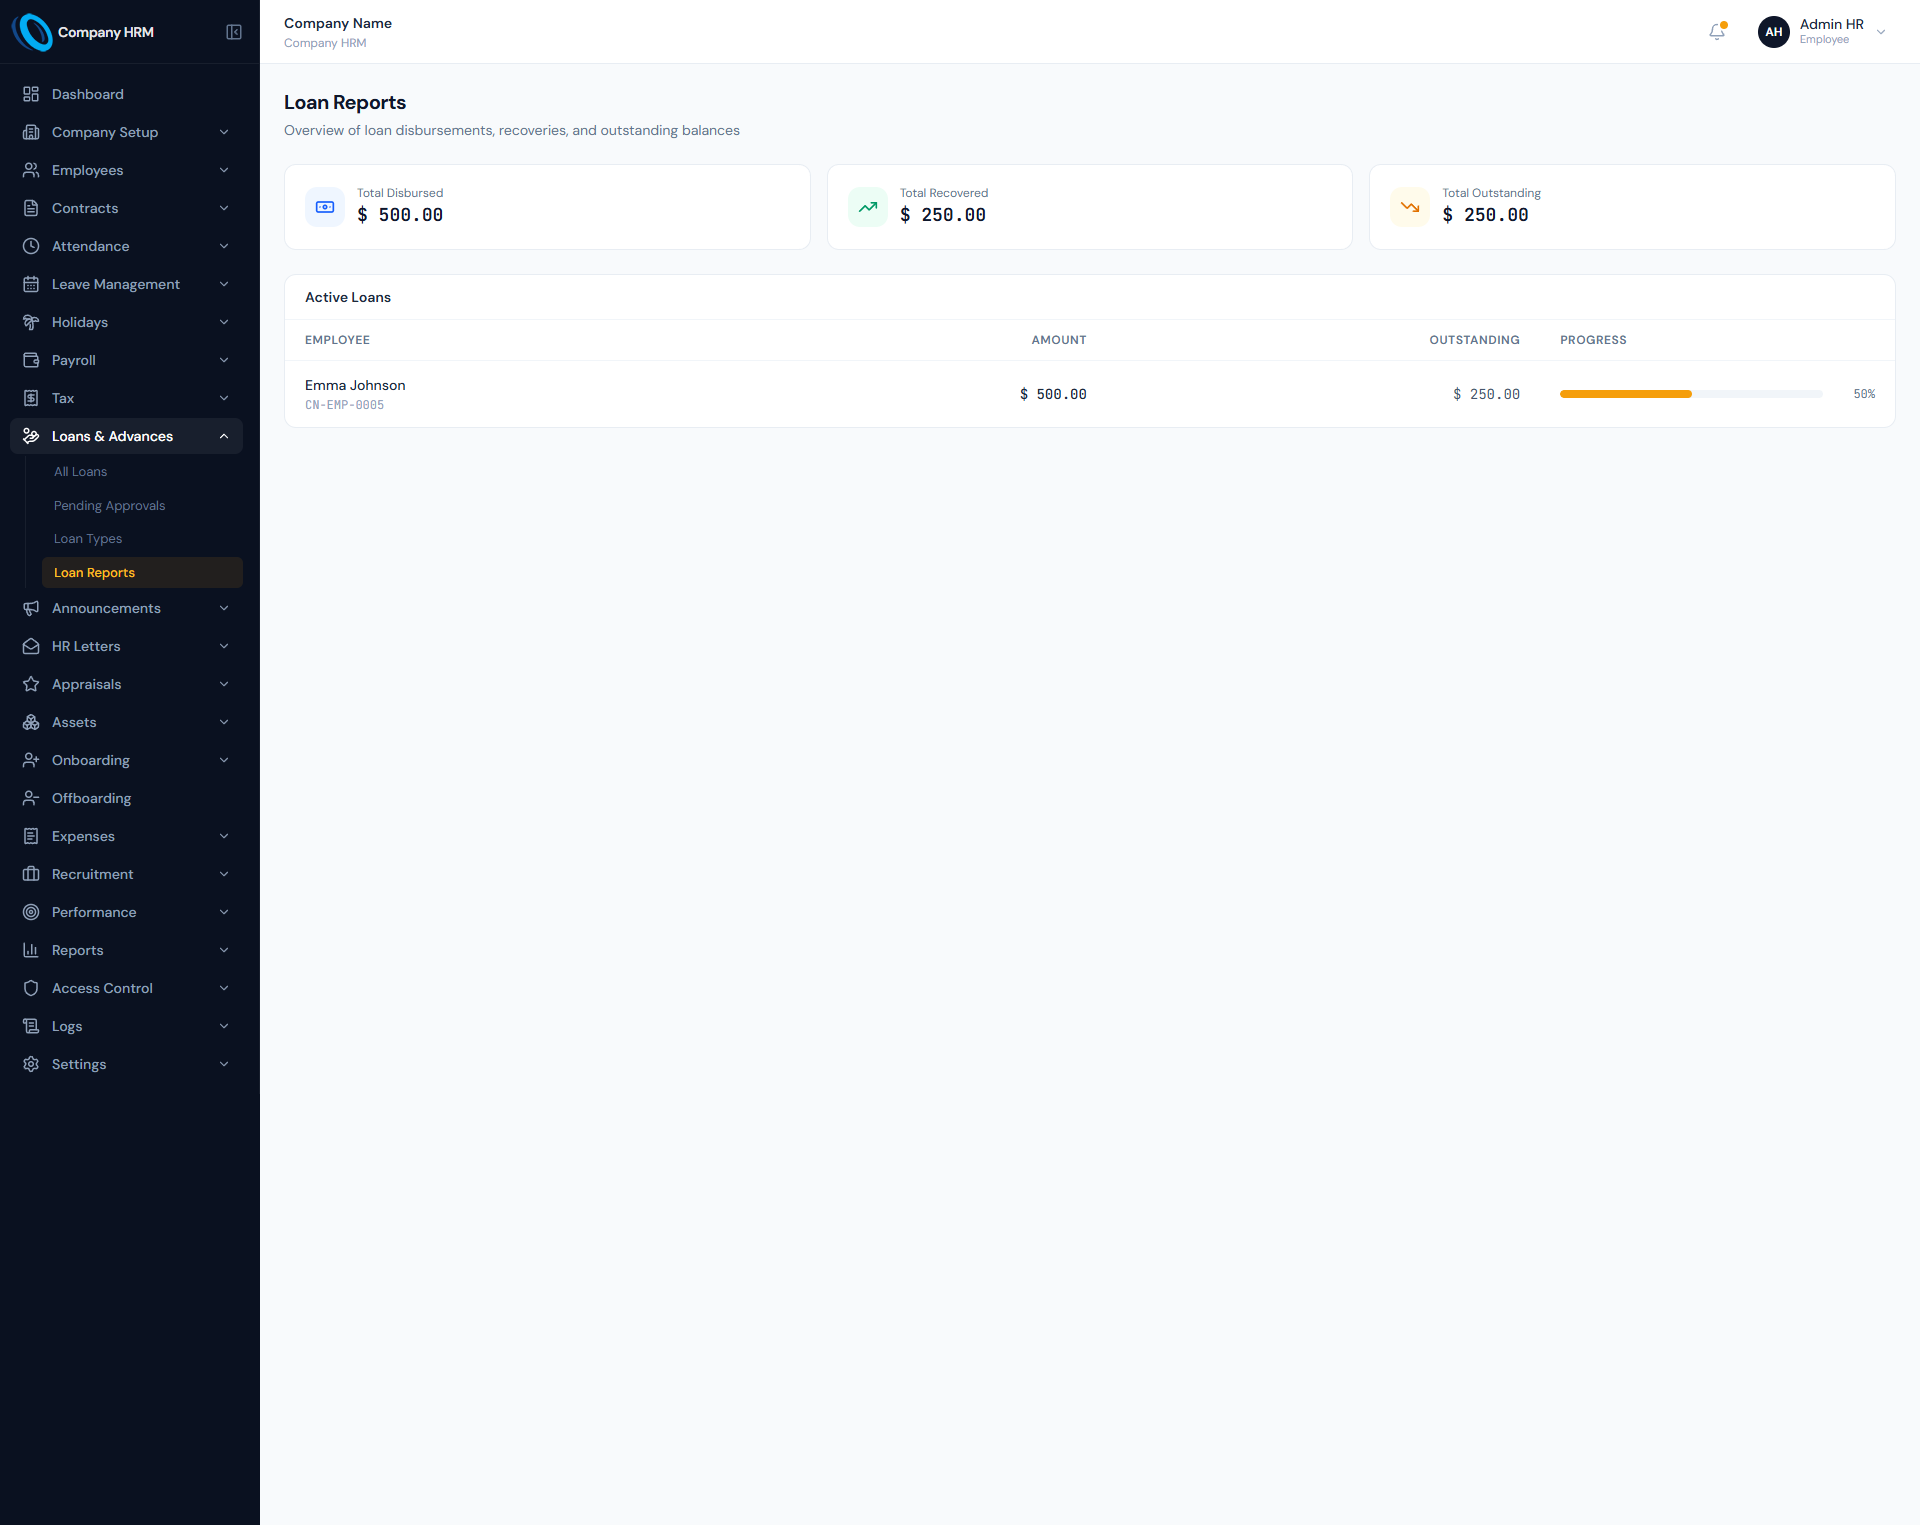Open the Holidays menu label
Image resolution: width=1920 pixels, height=1525 pixels.
[80, 322]
